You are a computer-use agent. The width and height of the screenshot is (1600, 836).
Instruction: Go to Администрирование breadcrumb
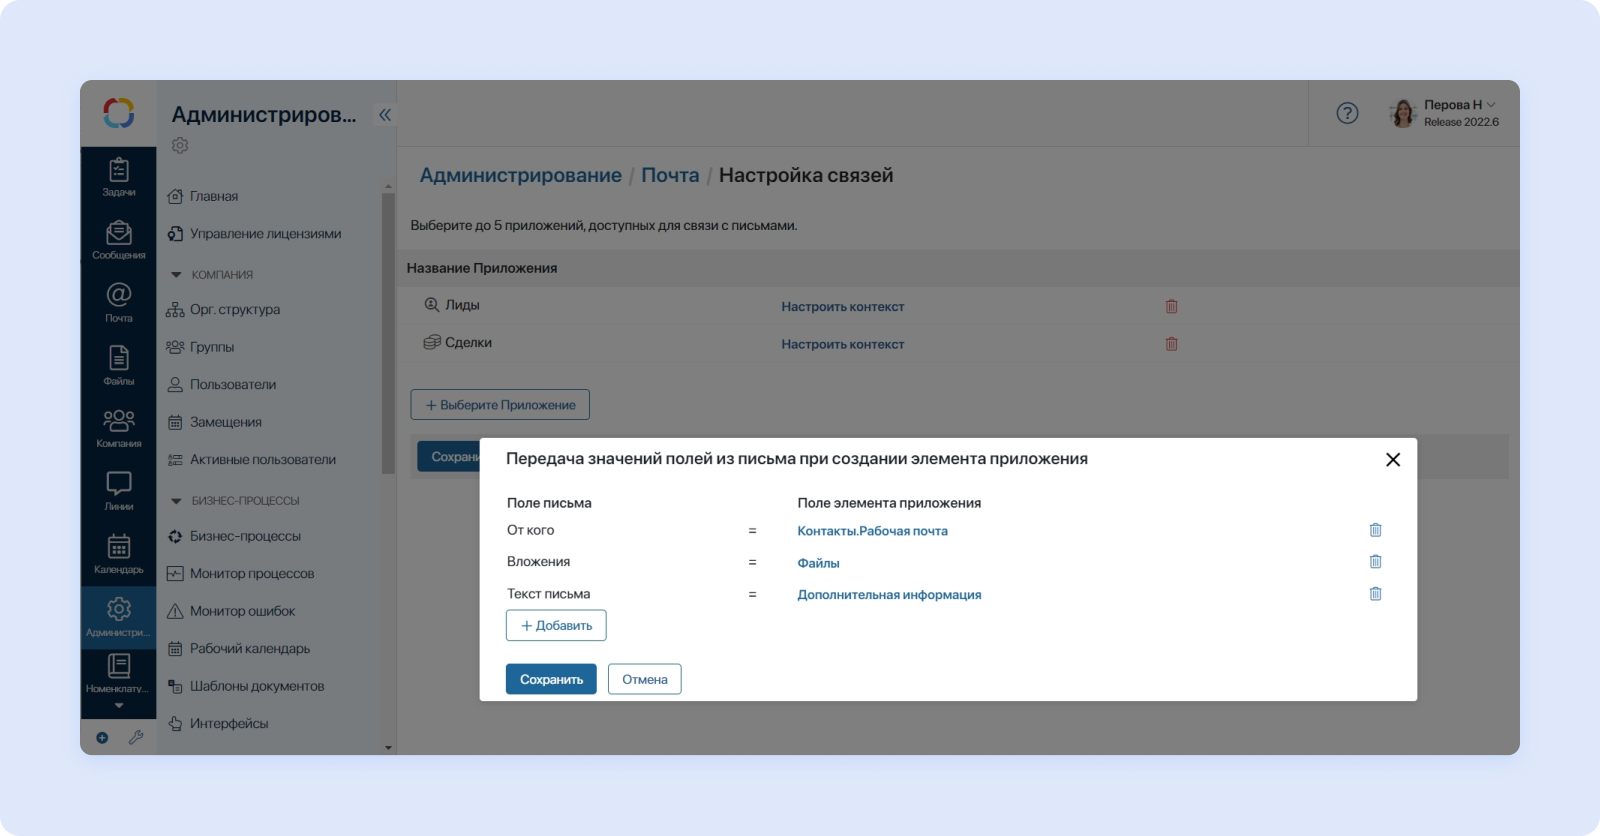click(520, 175)
